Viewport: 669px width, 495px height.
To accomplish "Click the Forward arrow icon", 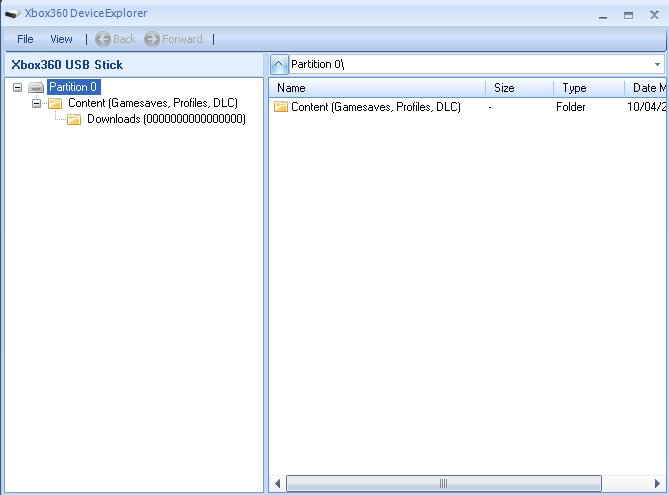I will [151, 39].
